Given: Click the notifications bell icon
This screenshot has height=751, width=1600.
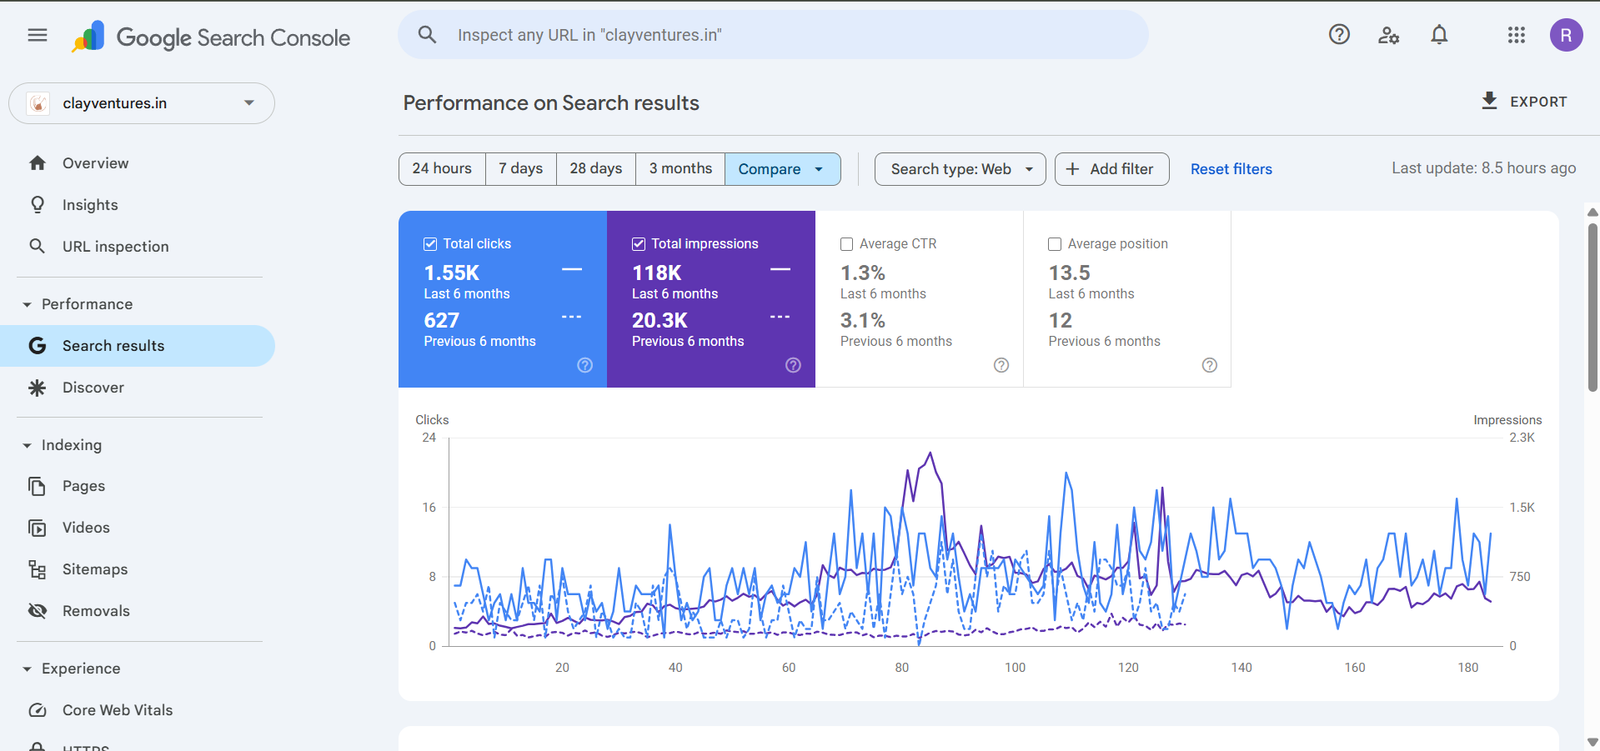Looking at the screenshot, I should pyautogui.click(x=1439, y=35).
